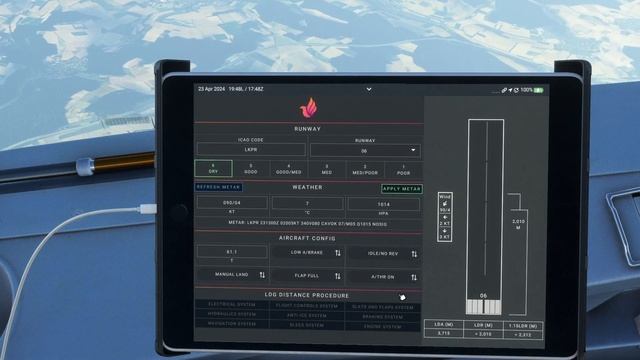Open the runway 06 dropdown
This screenshot has width=640, height=360.
point(365,151)
